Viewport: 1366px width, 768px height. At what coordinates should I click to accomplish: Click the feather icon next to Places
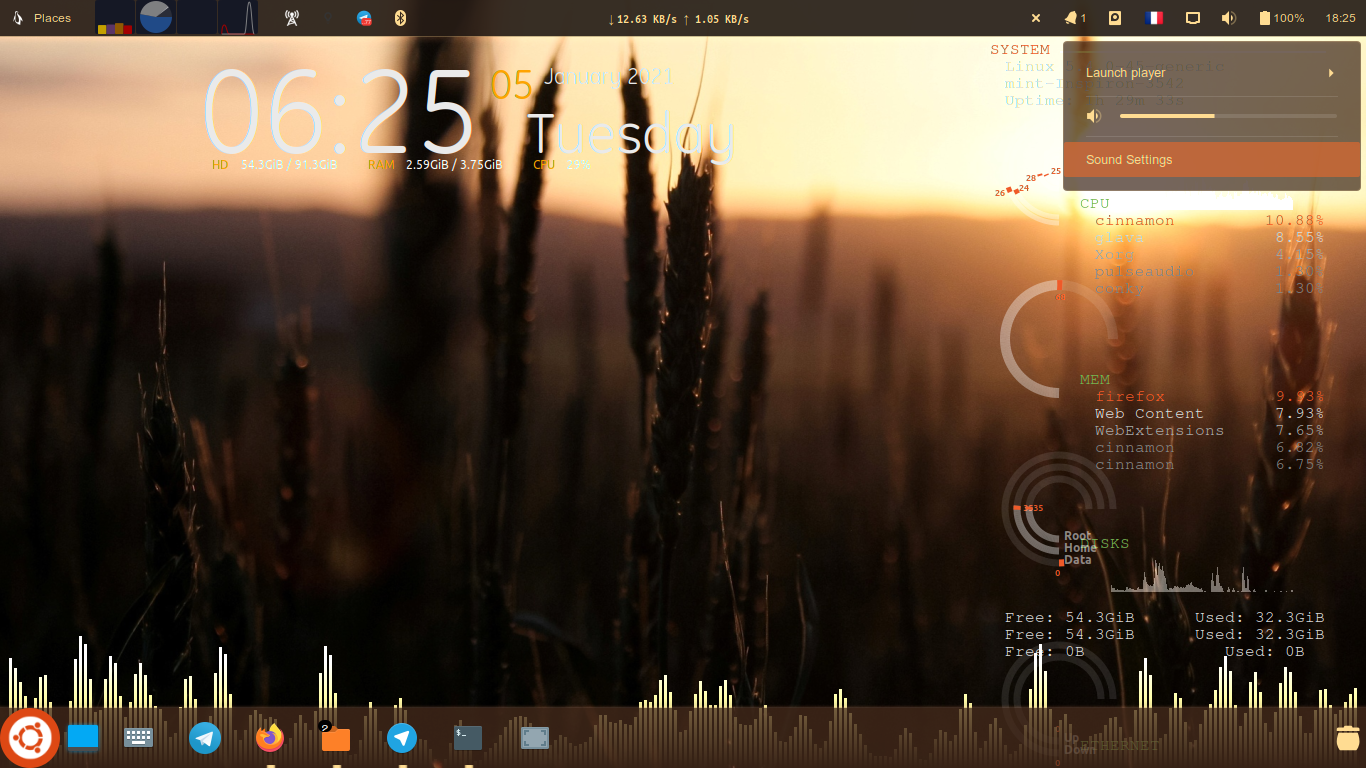16,18
